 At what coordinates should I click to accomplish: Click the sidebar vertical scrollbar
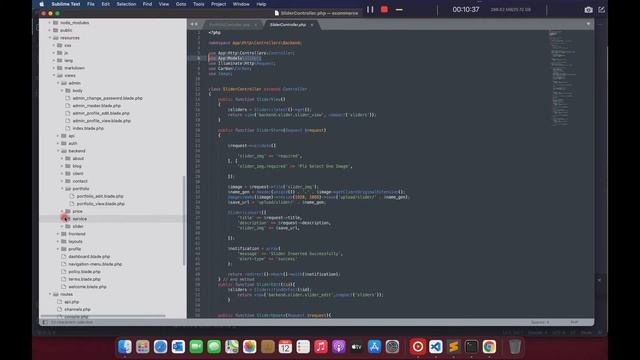tap(184, 220)
